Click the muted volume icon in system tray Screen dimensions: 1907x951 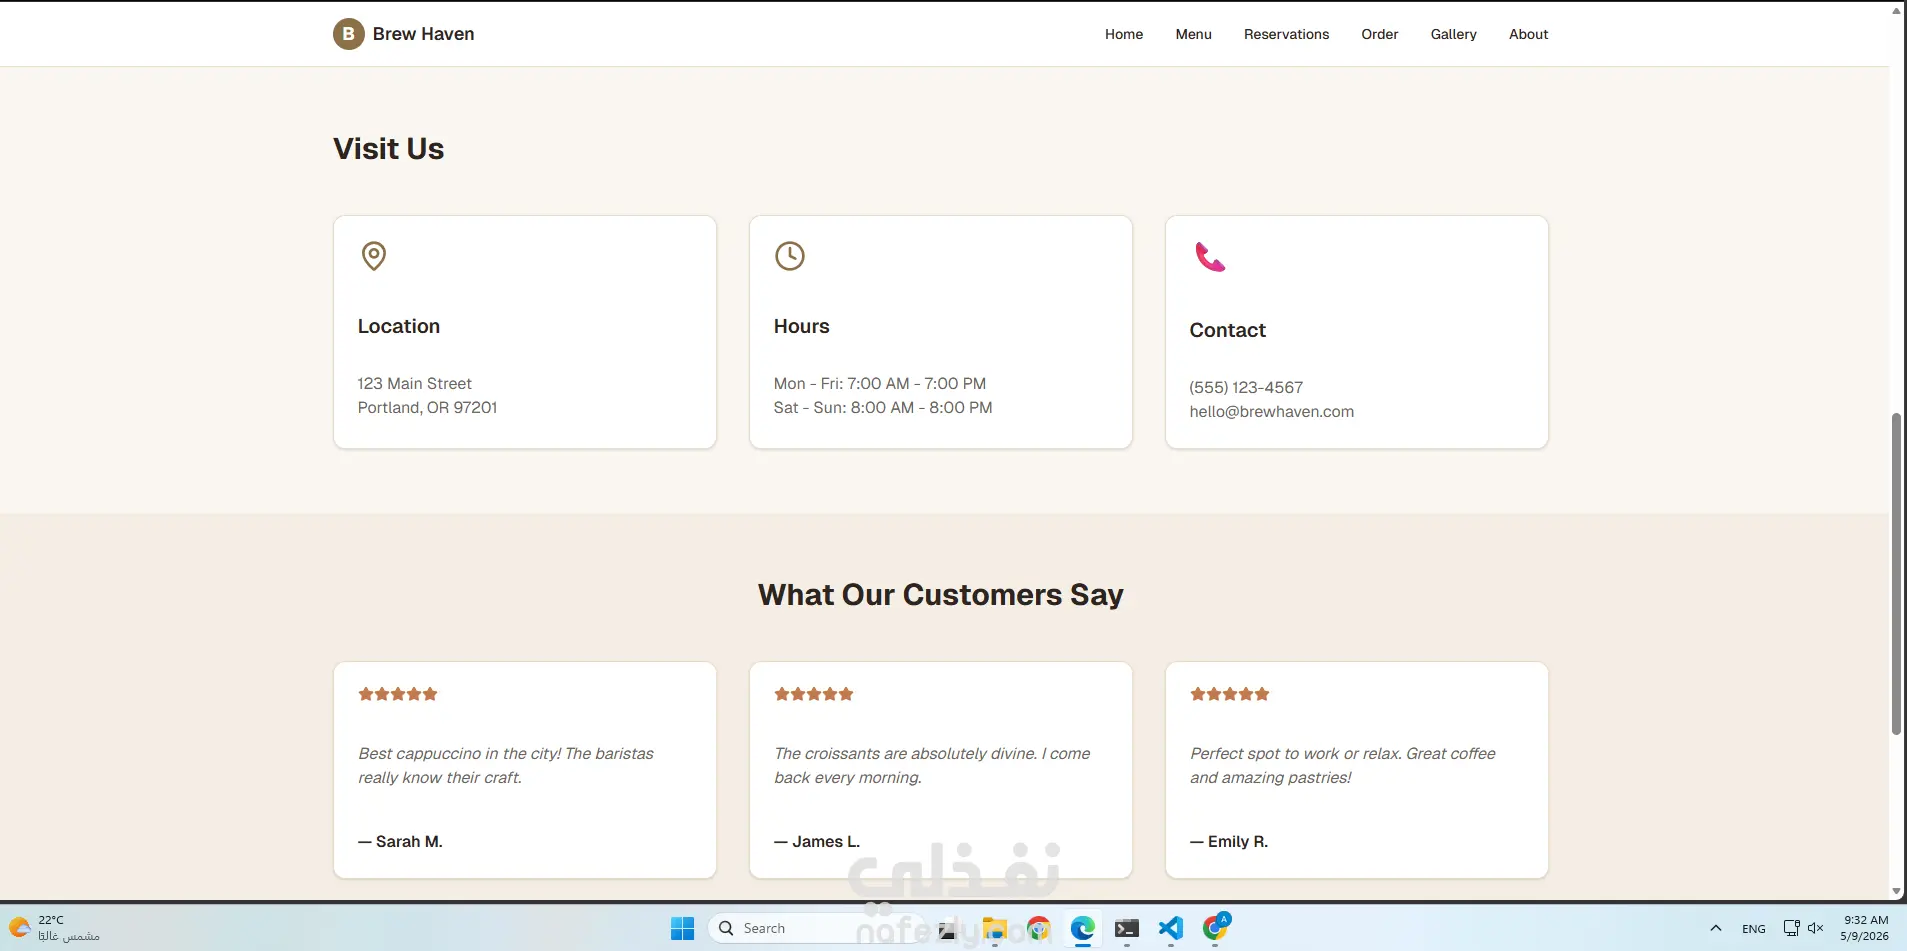(1816, 928)
